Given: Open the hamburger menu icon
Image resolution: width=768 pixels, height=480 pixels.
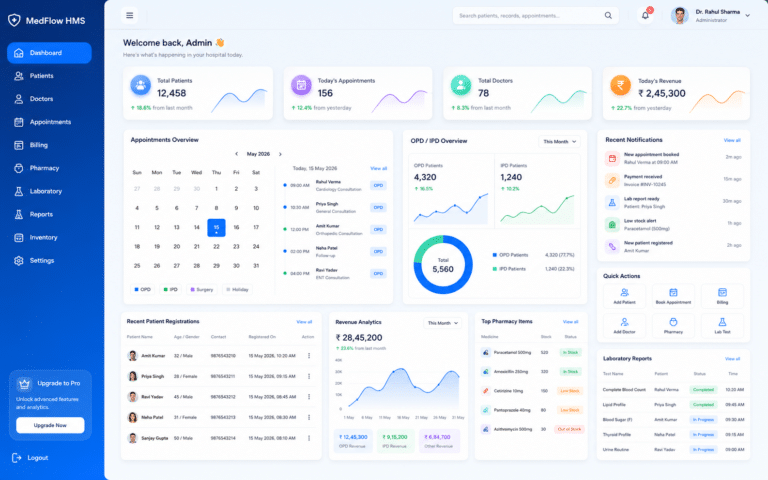Looking at the screenshot, I should [129, 16].
